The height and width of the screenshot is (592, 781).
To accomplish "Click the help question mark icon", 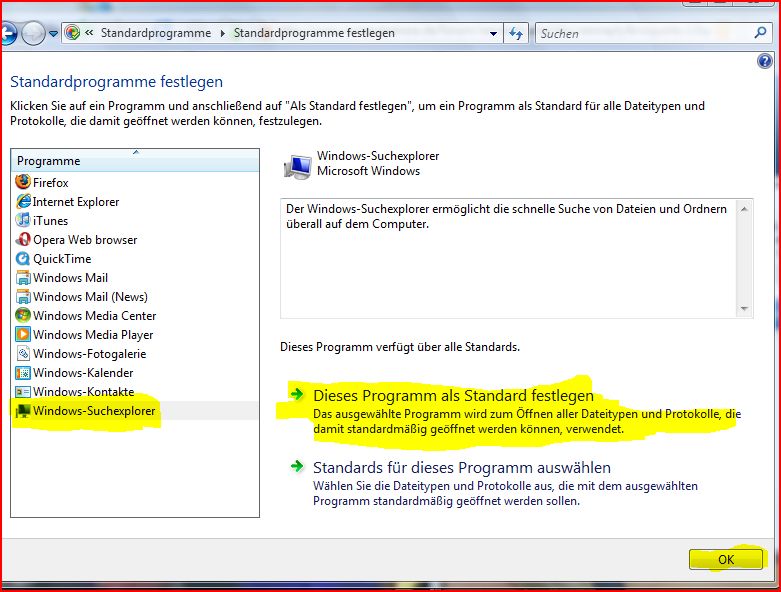I will pyautogui.click(x=765, y=61).
